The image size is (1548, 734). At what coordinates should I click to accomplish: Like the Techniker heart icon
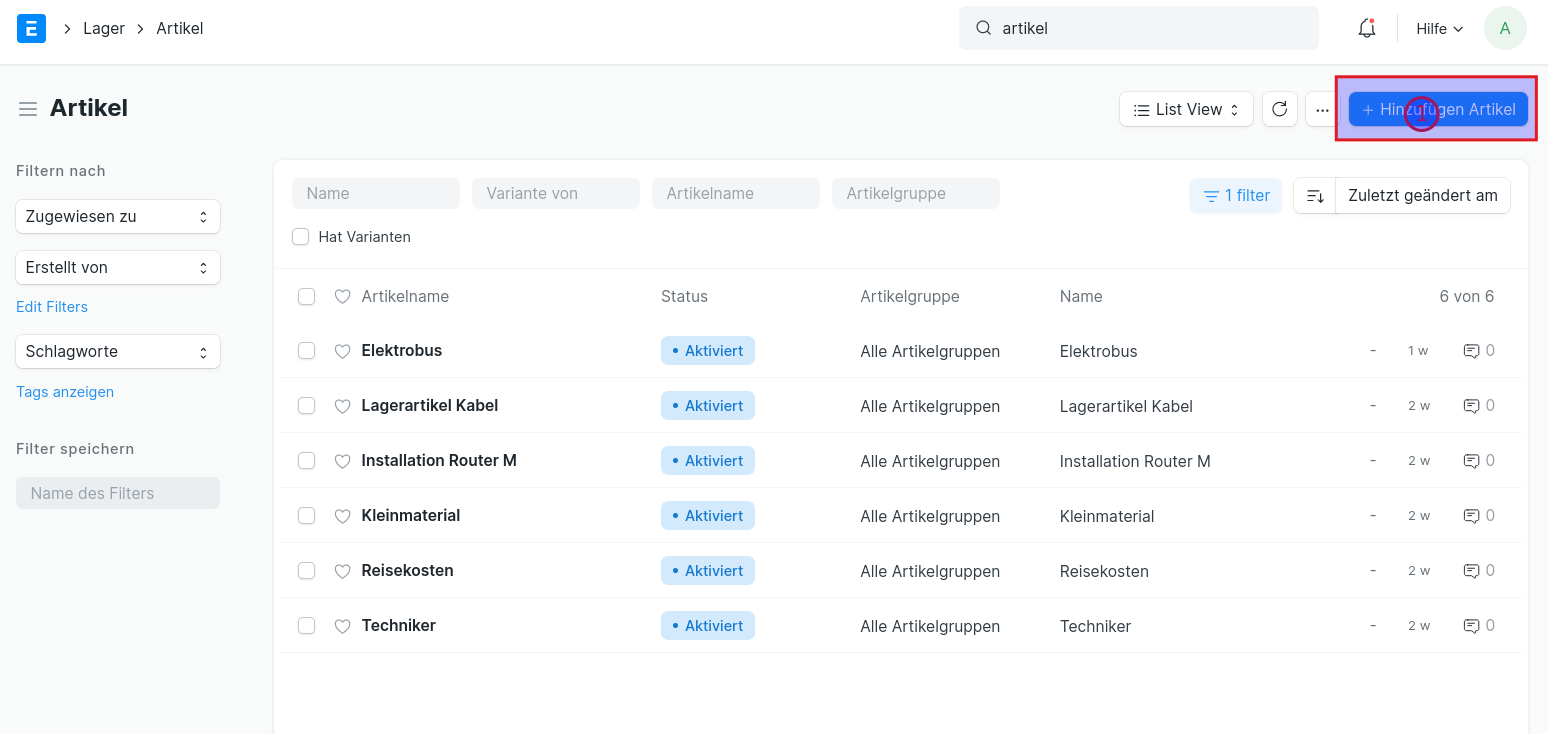342,626
